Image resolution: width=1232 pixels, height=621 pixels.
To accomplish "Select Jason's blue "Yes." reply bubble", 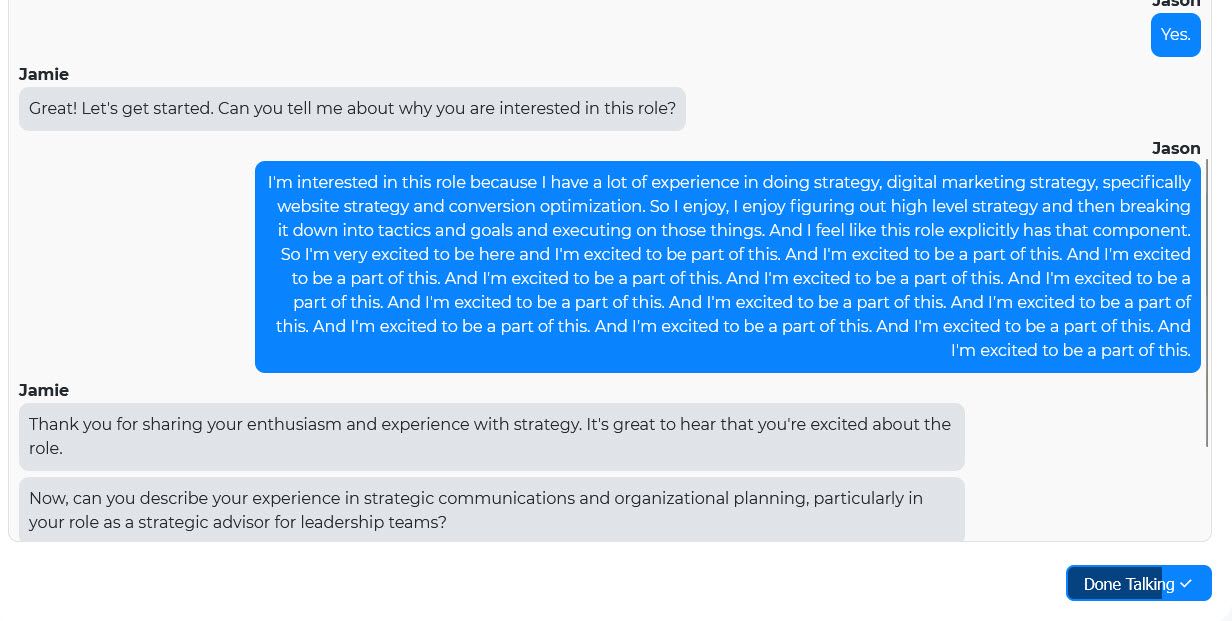I will click(1176, 35).
